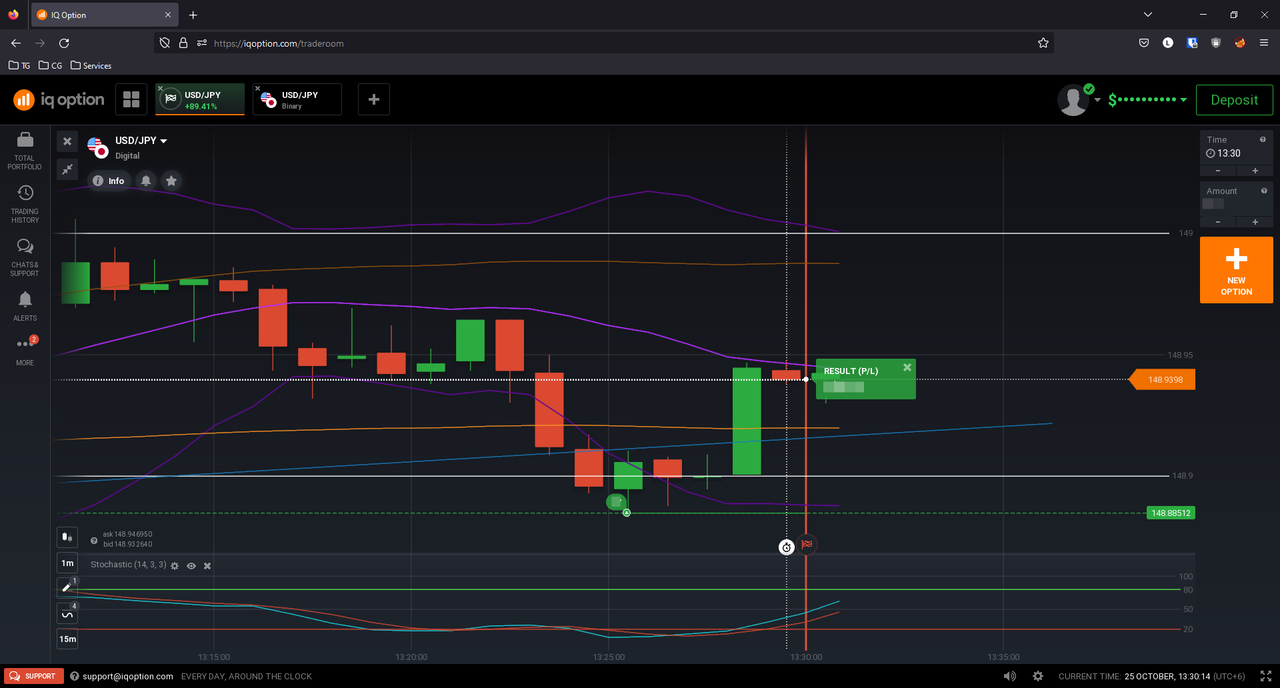1280x688 pixels.
Task: Click the 148.9398 current price tag
Action: [1162, 380]
